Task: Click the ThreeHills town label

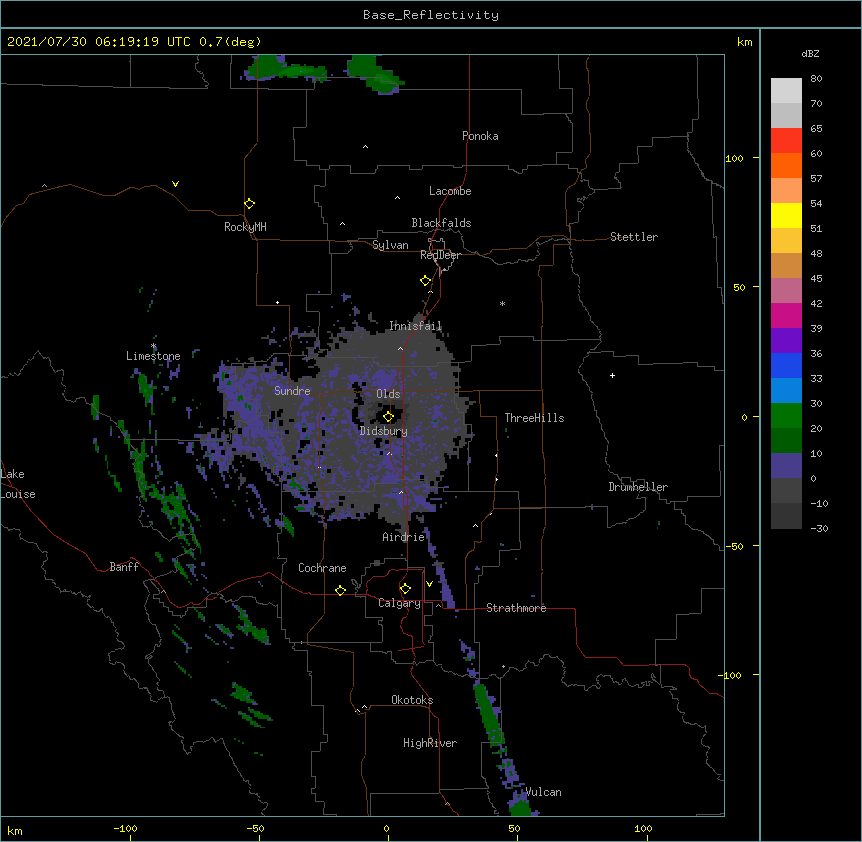Action: click(534, 418)
